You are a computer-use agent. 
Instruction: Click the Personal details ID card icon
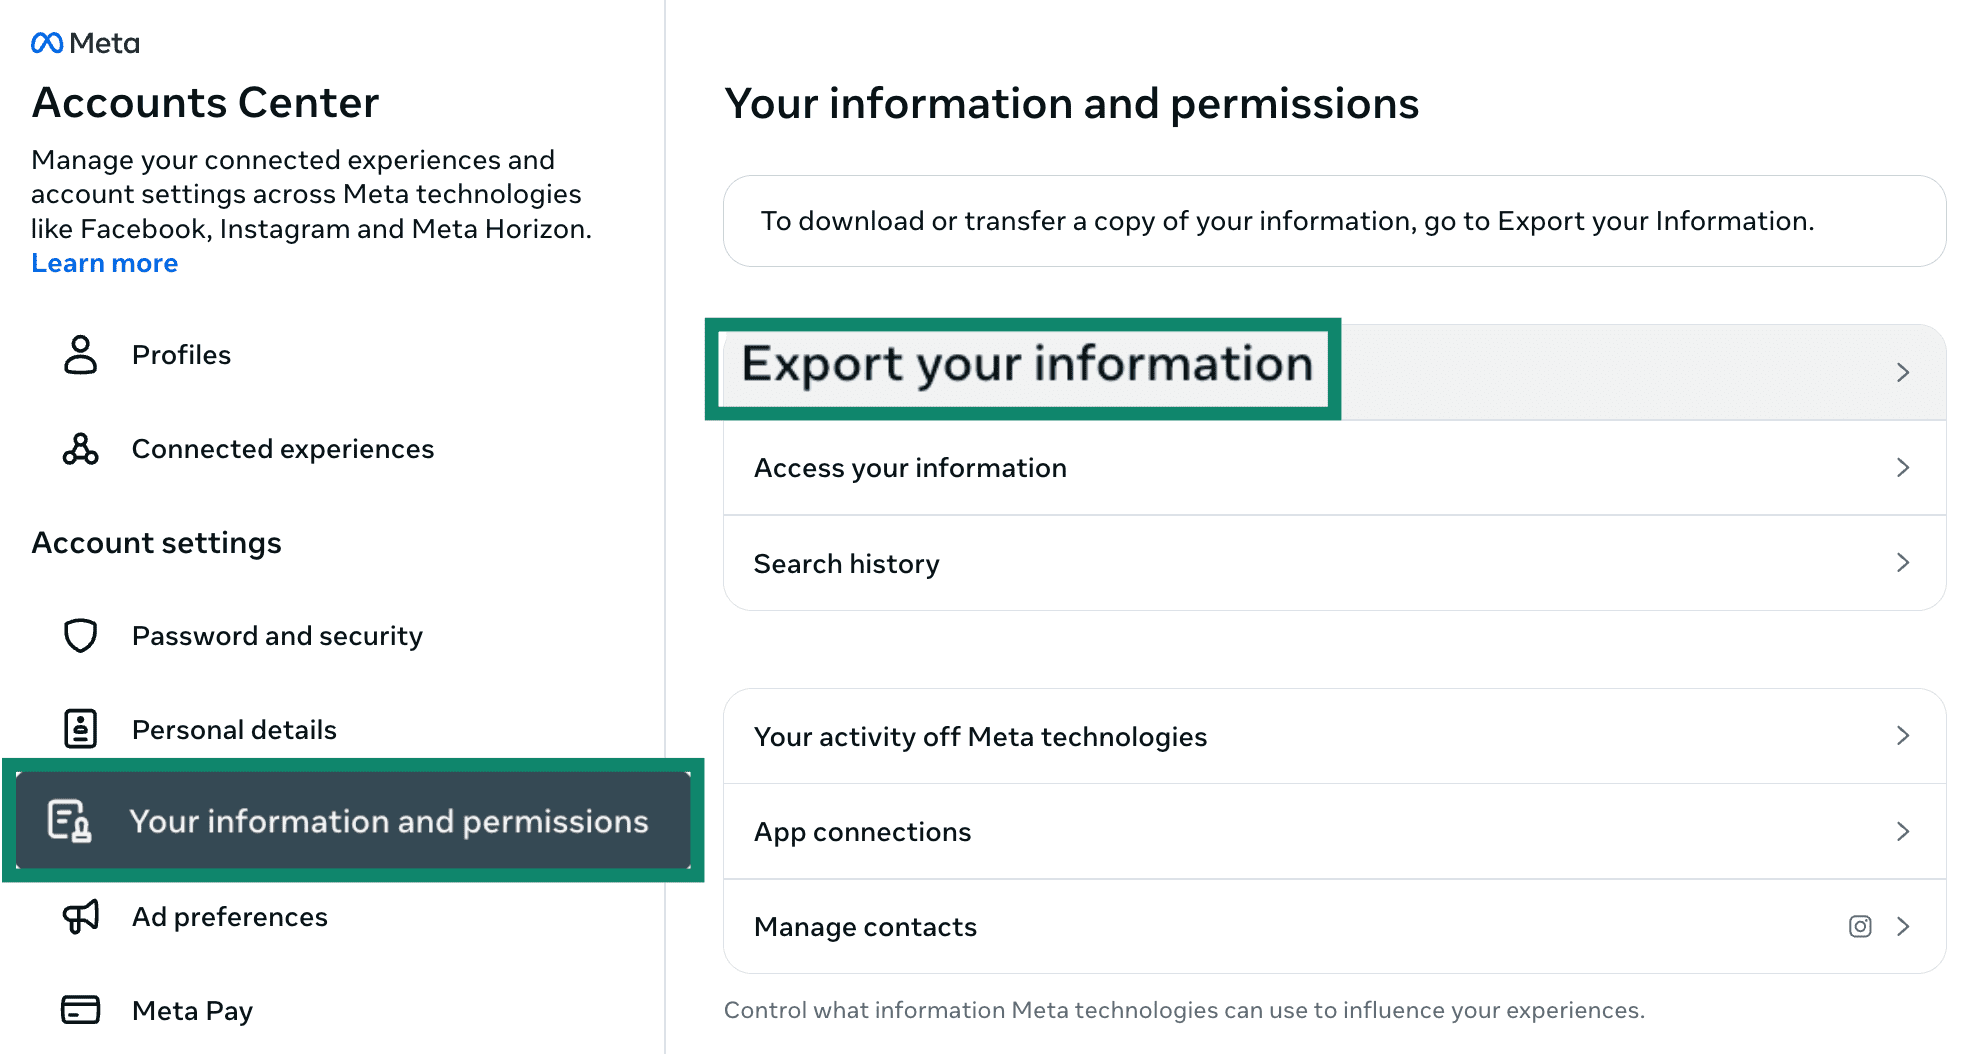coord(80,729)
